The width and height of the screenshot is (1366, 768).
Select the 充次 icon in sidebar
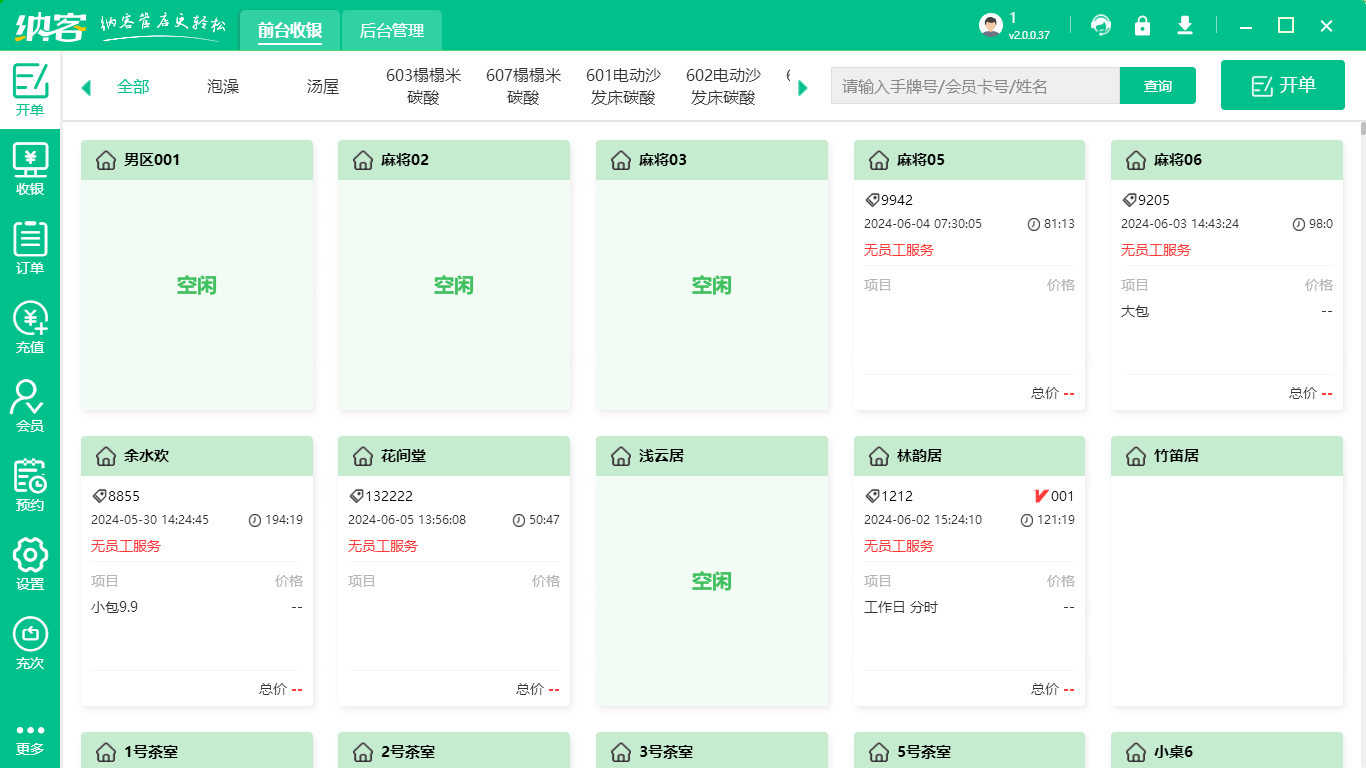[30, 640]
